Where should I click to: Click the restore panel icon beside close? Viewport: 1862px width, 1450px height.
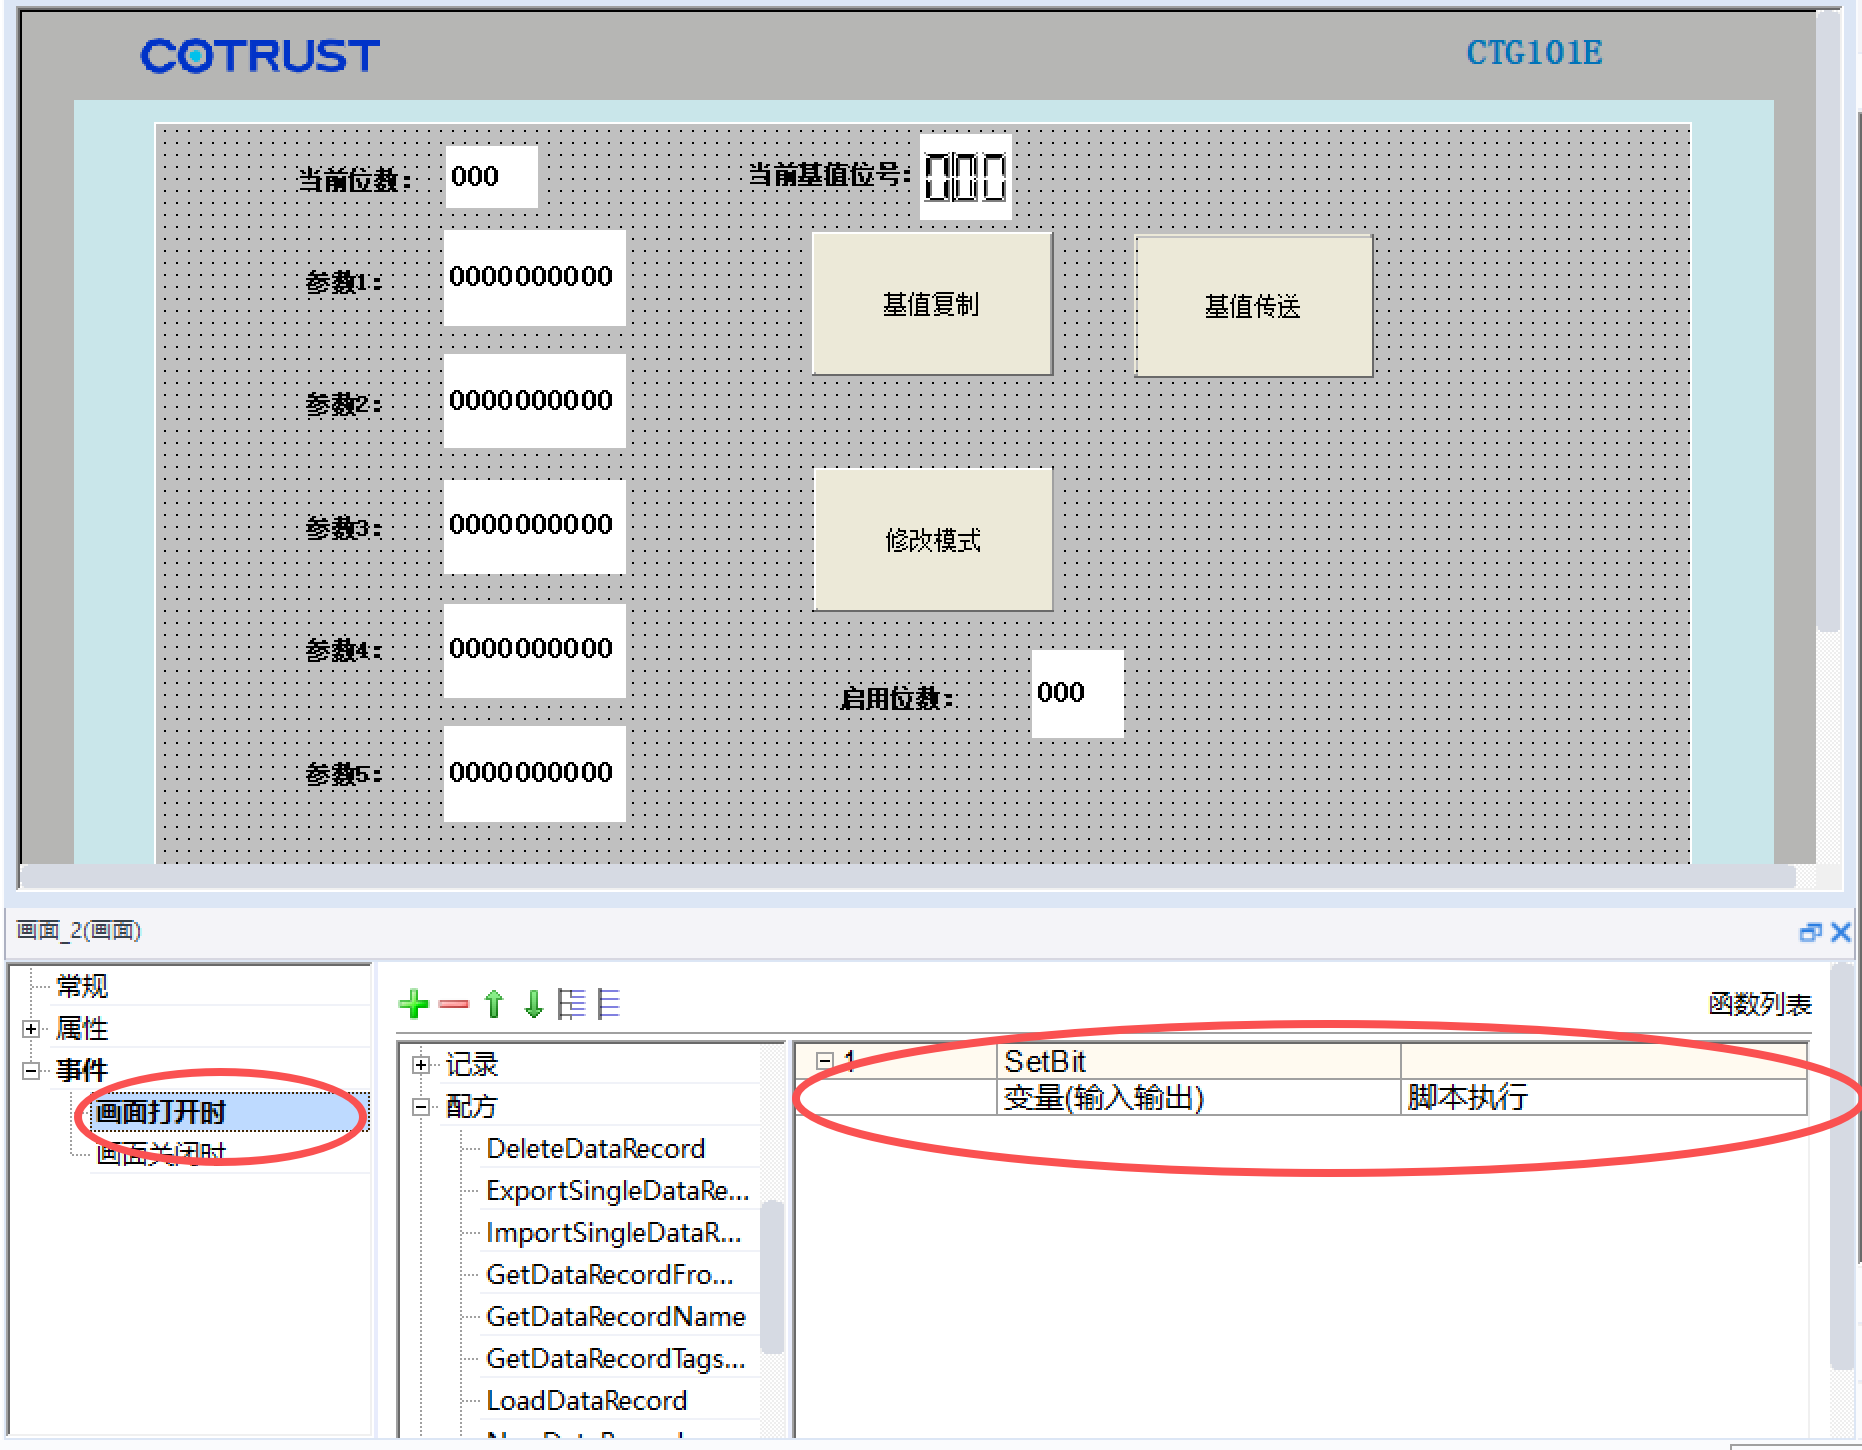(x=1809, y=932)
